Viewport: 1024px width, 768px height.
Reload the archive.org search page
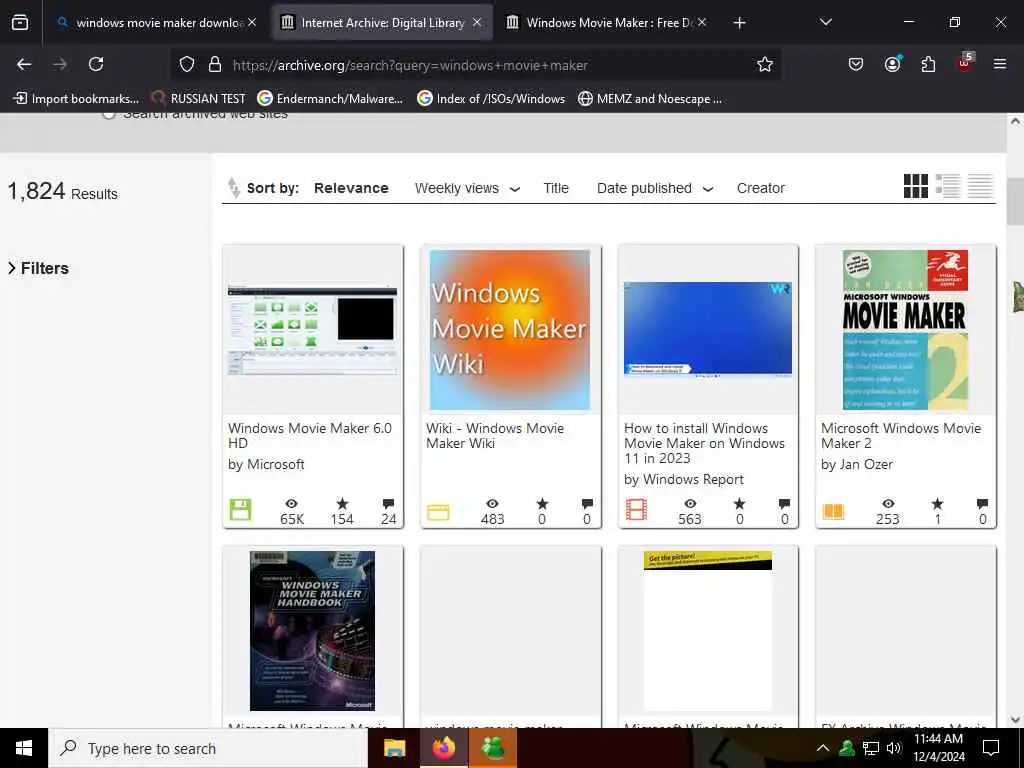pyautogui.click(x=96, y=64)
